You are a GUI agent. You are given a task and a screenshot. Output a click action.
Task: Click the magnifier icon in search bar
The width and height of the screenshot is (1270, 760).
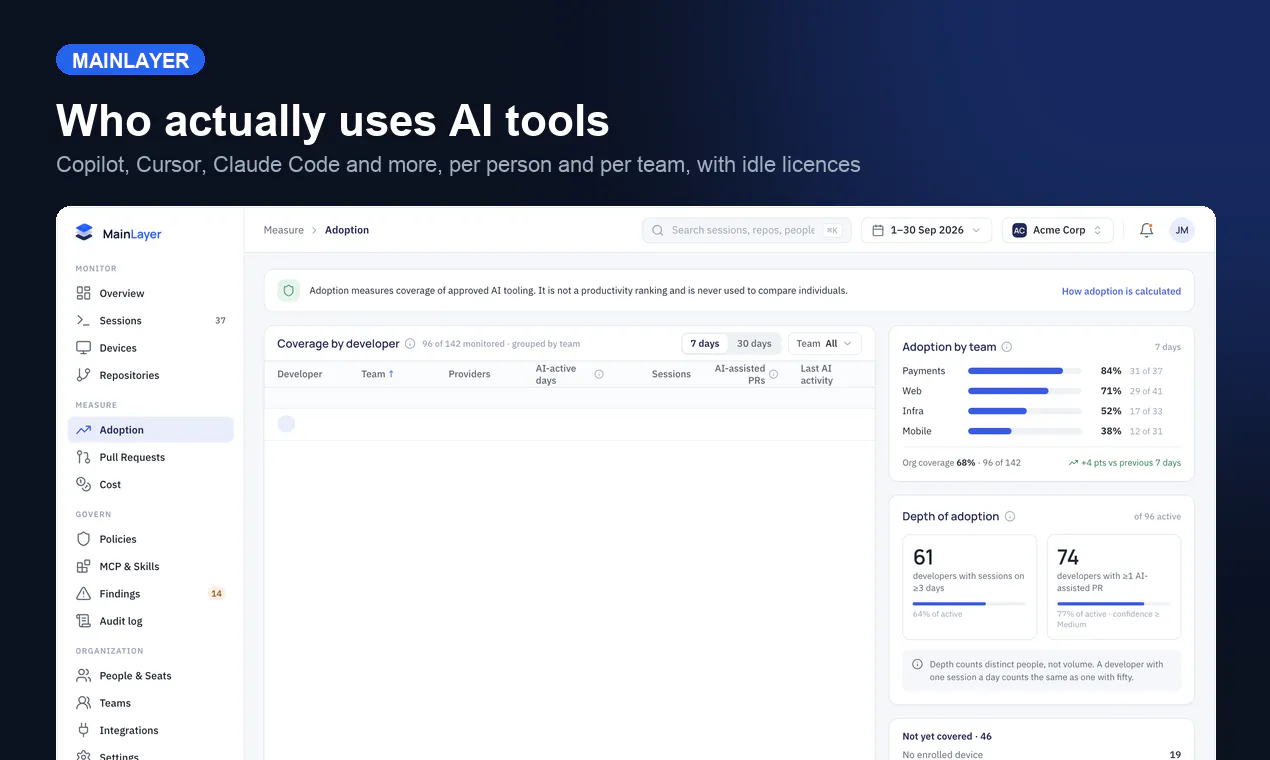point(658,230)
